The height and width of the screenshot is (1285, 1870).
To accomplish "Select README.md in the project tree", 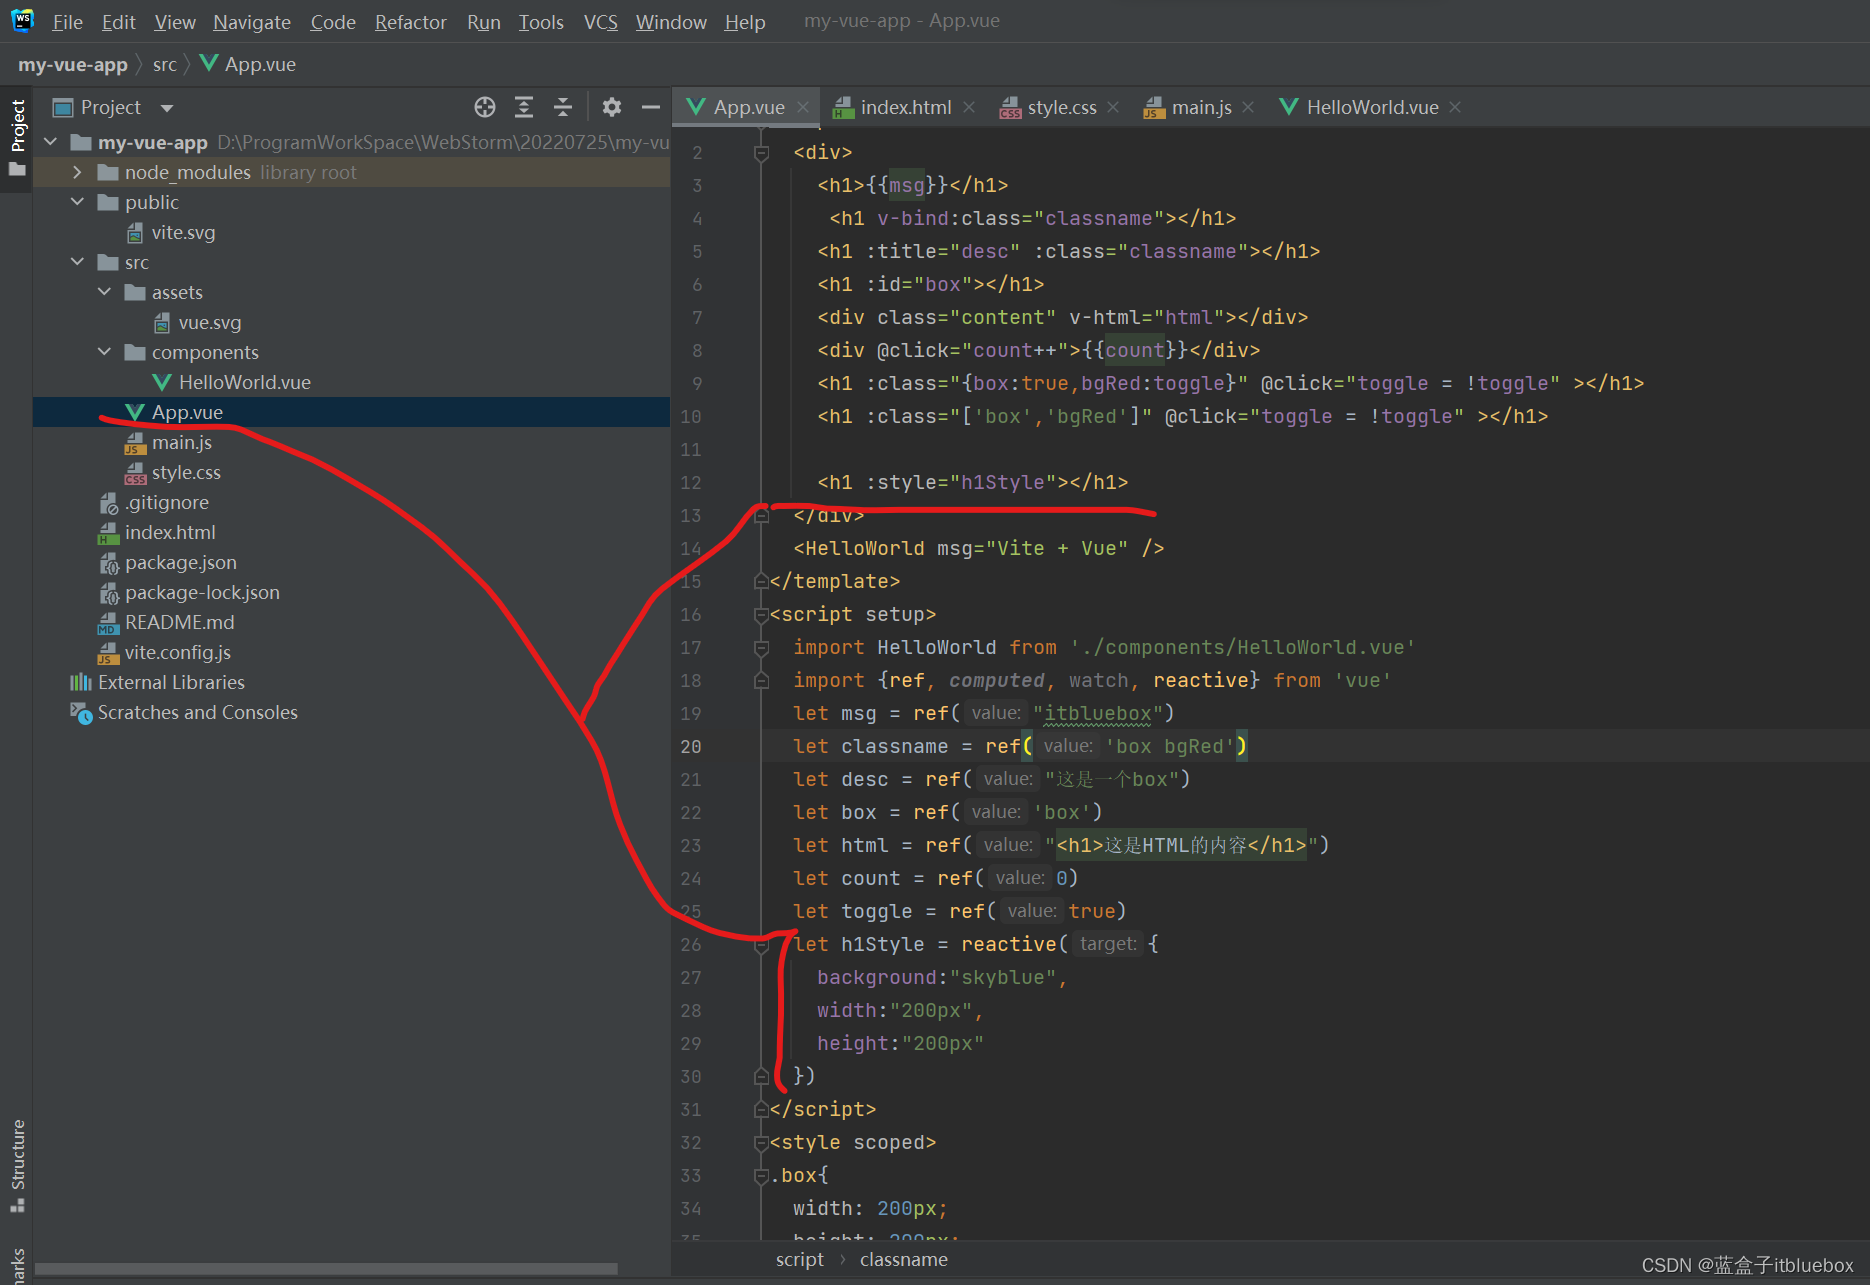I will (x=179, y=622).
